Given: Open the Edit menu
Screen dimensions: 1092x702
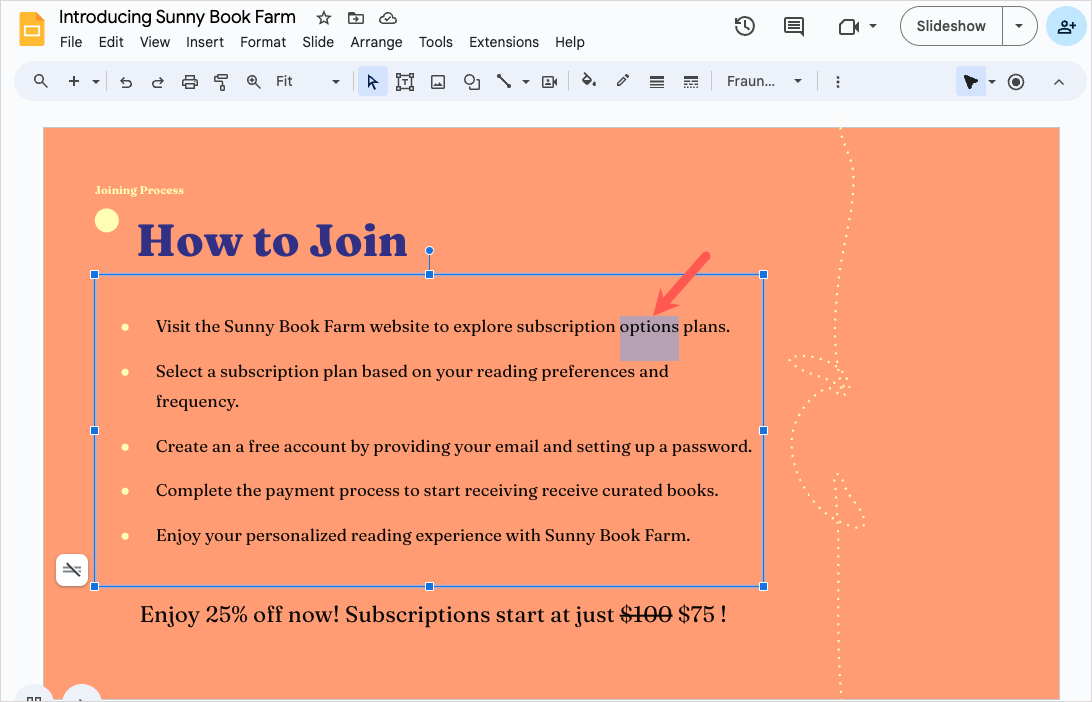Looking at the screenshot, I should (111, 42).
